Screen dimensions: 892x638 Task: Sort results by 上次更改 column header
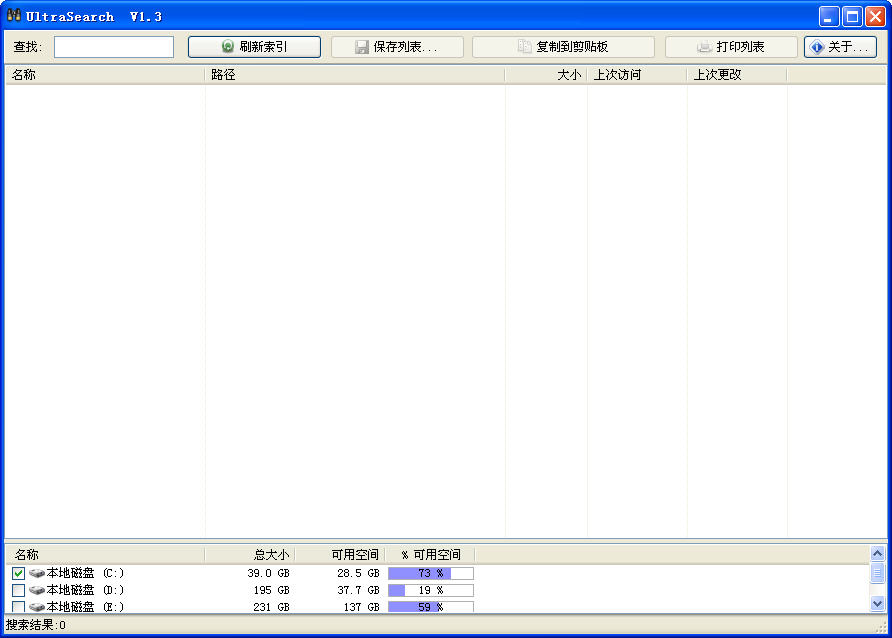coord(737,74)
